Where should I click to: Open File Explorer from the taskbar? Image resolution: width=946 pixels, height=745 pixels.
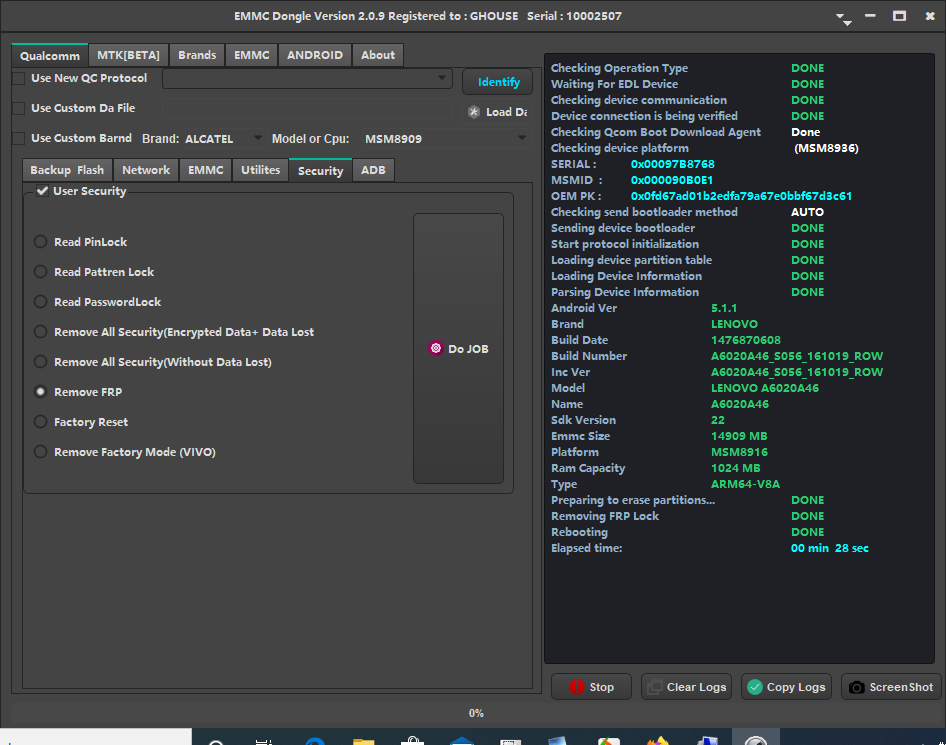coord(364,740)
